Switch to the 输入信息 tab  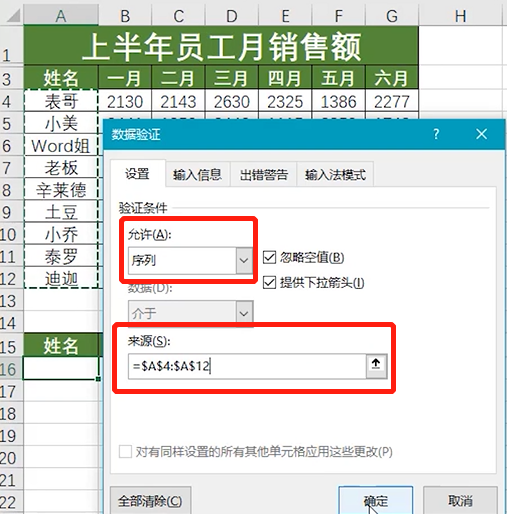point(197,174)
